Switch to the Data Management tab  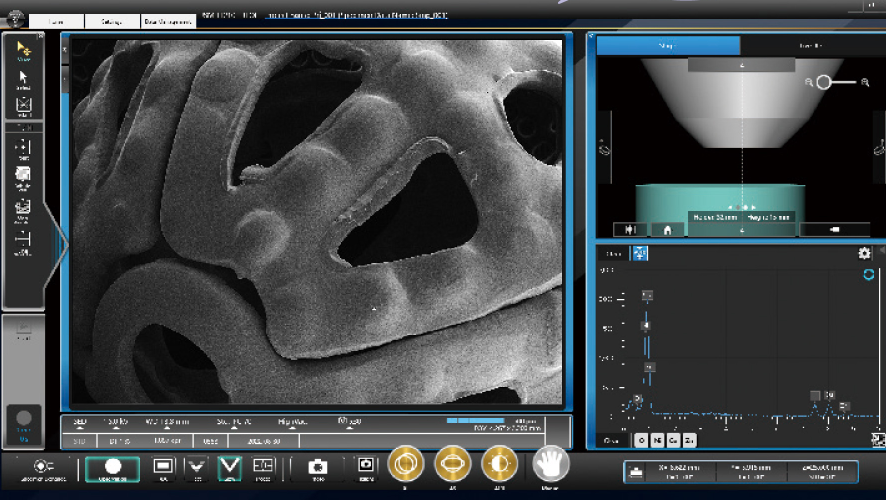pos(168,20)
